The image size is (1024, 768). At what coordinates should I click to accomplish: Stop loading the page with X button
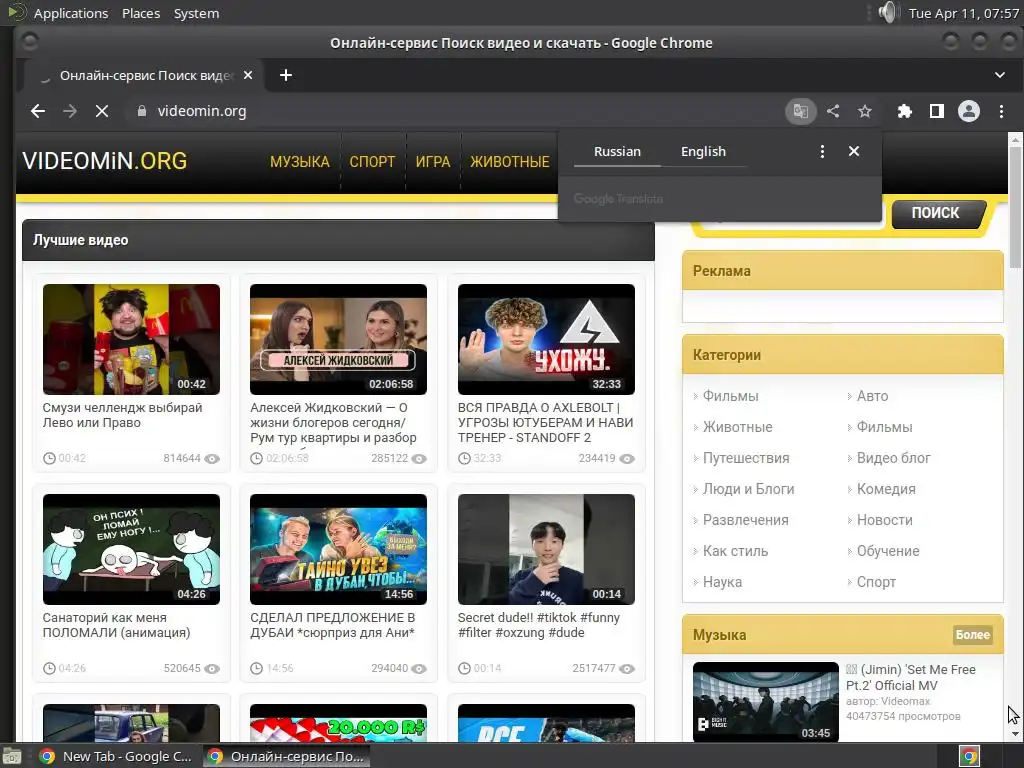coord(102,111)
